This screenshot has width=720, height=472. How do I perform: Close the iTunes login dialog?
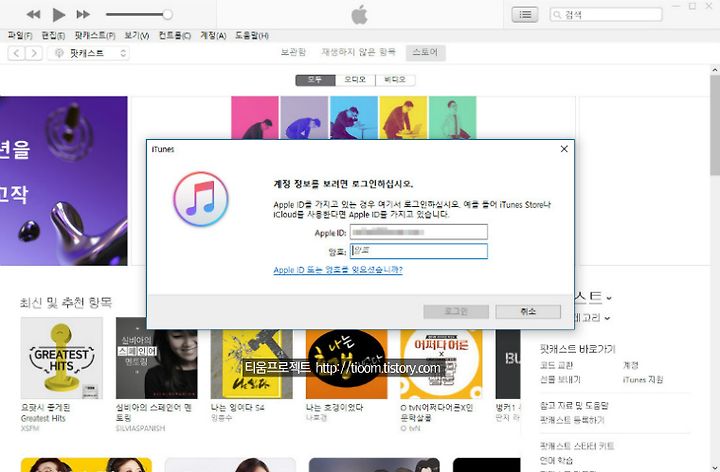[564, 149]
